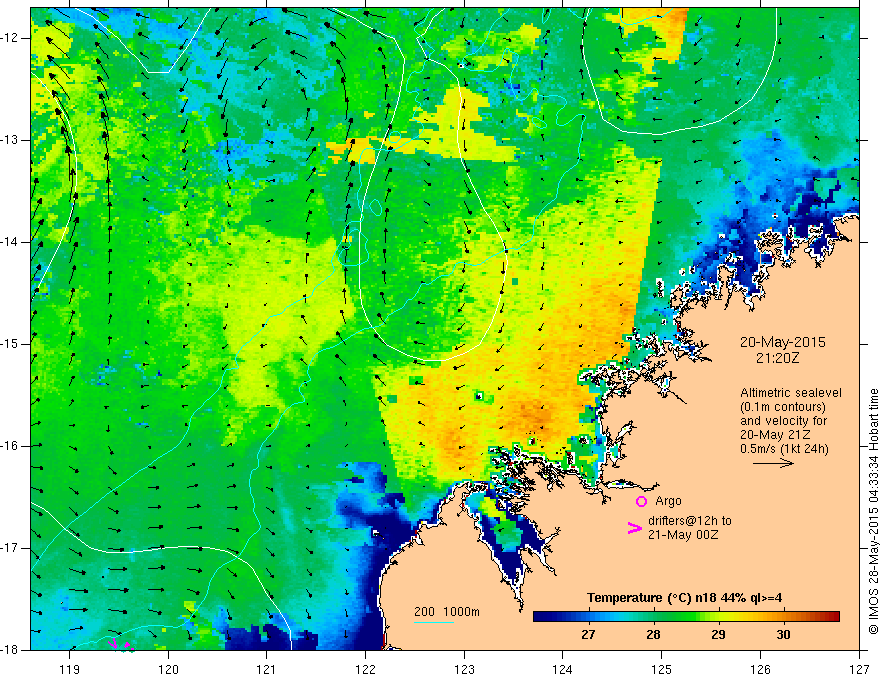This screenshot has height=680, width=880.
Task: Click the '28' color bar tick label
Action: click(653, 635)
